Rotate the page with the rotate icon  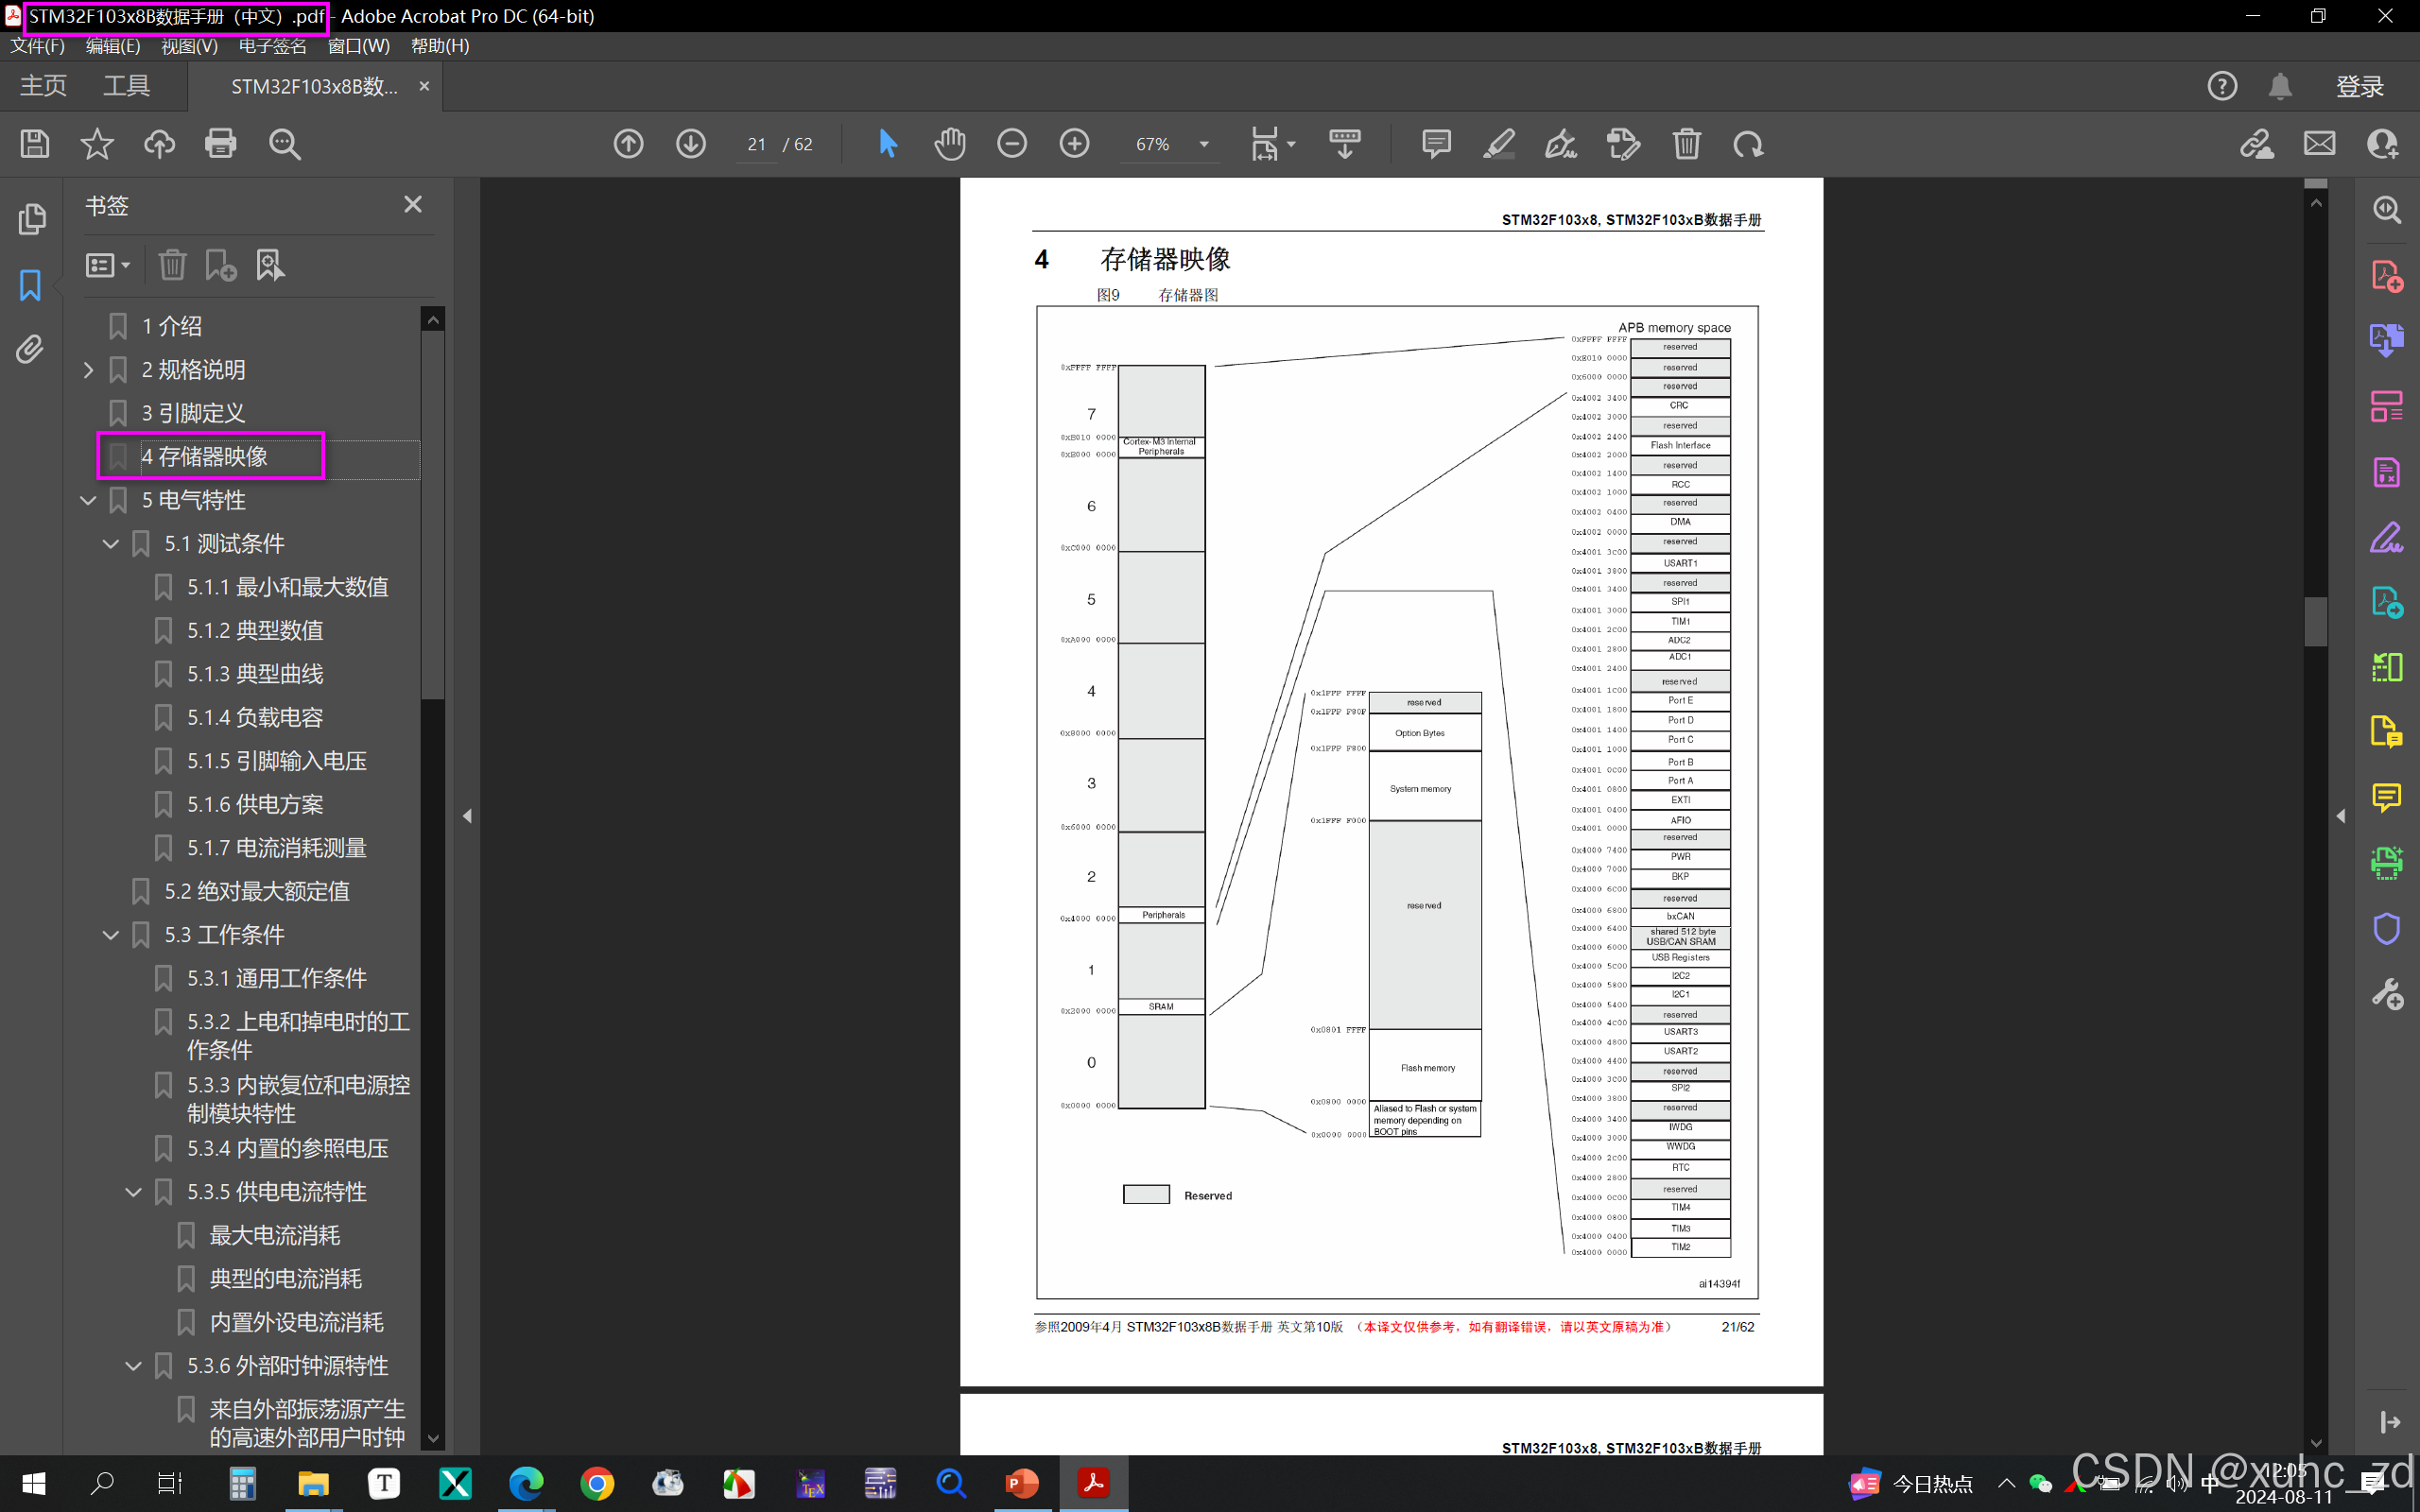point(1748,144)
